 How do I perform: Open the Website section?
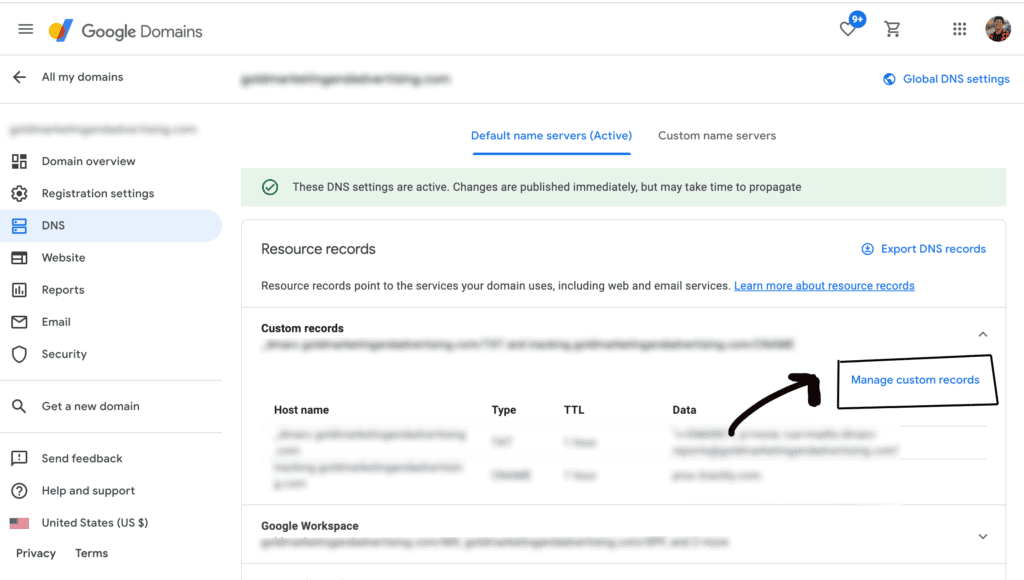tap(63, 257)
